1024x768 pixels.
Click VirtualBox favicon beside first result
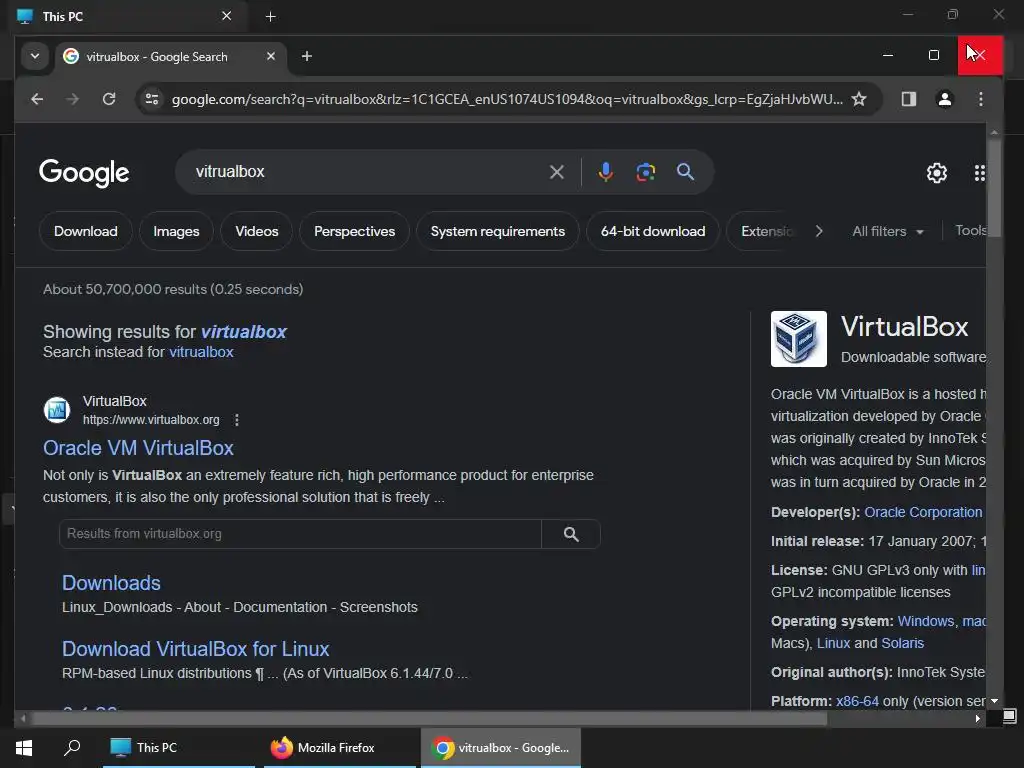point(57,410)
